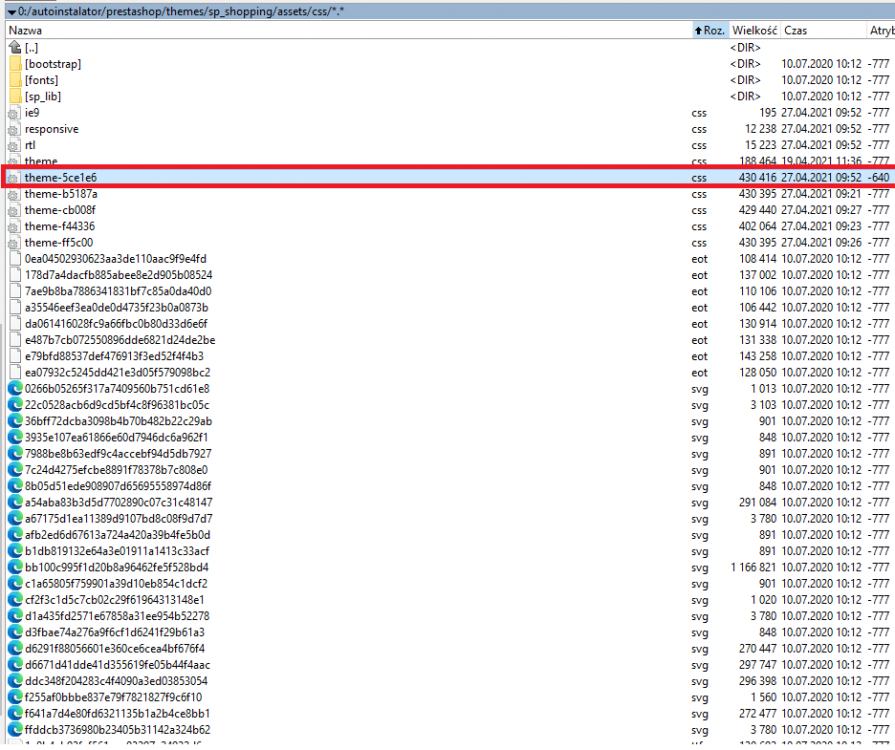
Task: Click the theme-f44336 css file icon
Action: pyautogui.click(x=13, y=227)
